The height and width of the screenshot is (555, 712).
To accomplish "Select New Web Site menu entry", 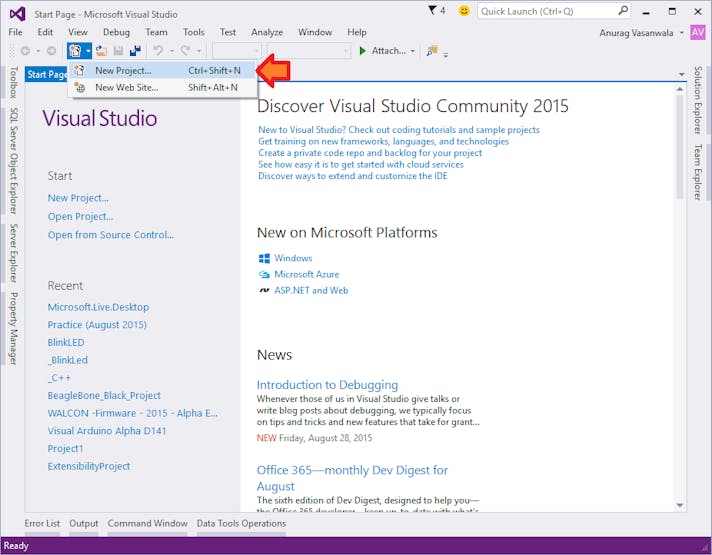I will pos(127,87).
